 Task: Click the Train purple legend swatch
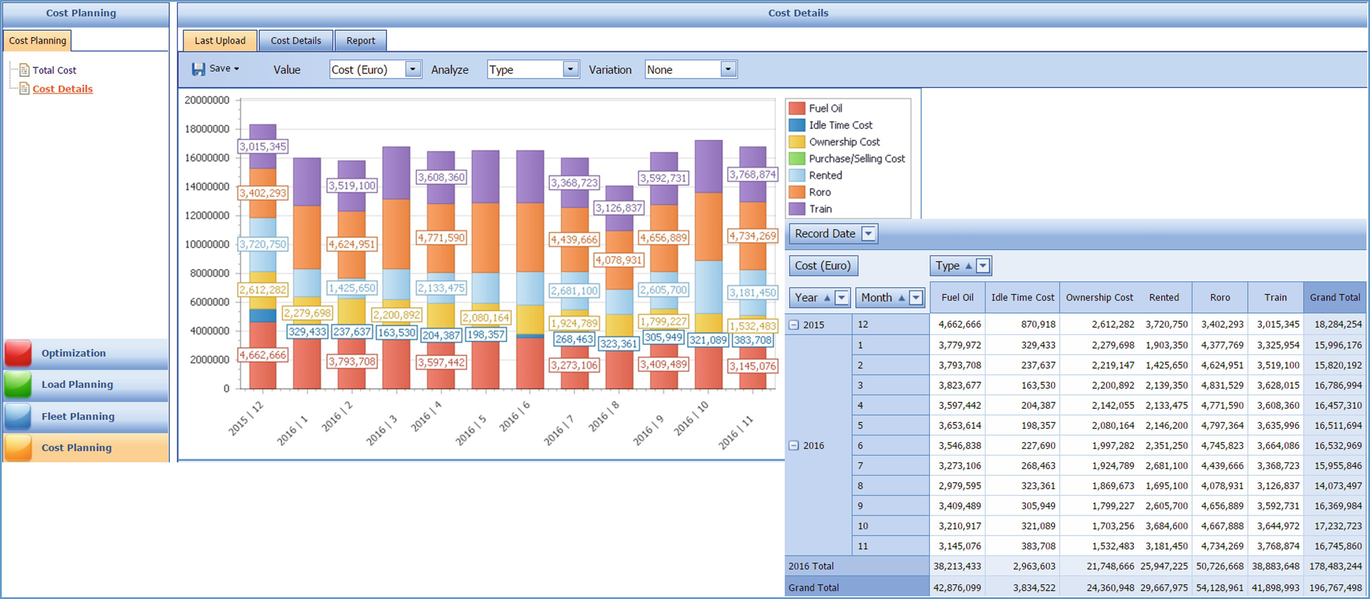[797, 209]
